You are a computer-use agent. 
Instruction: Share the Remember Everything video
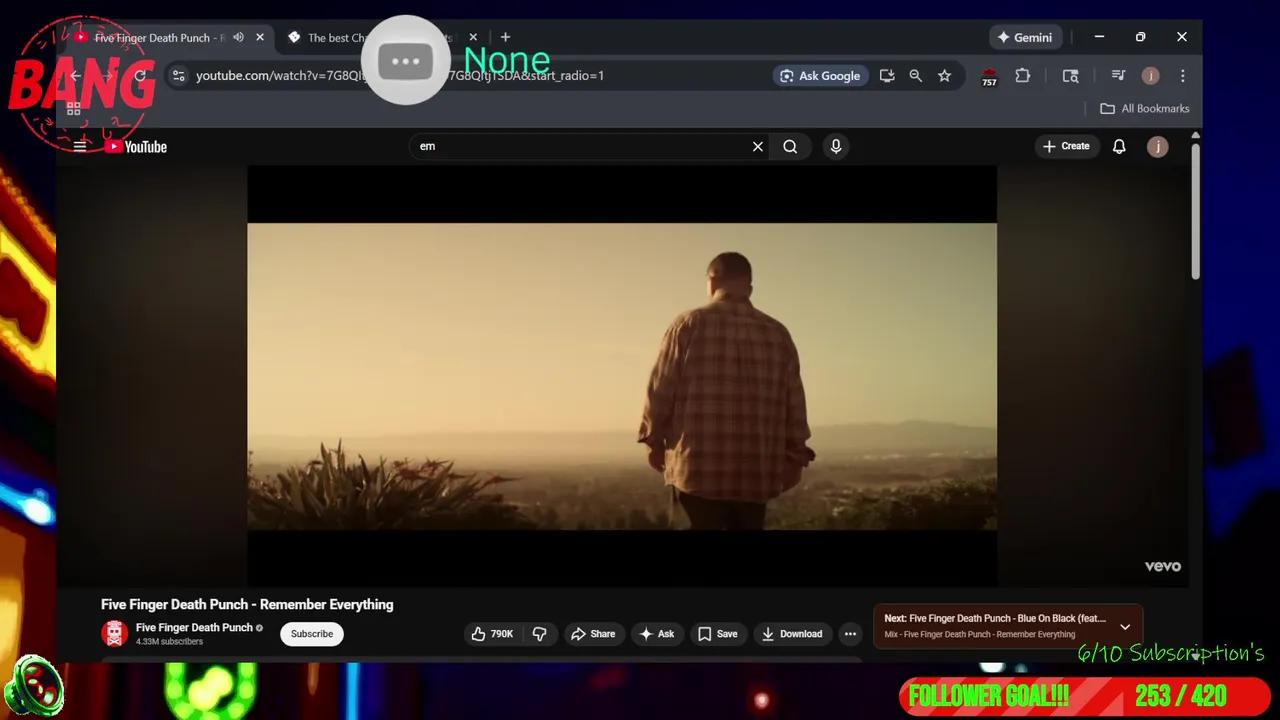pyautogui.click(x=593, y=634)
